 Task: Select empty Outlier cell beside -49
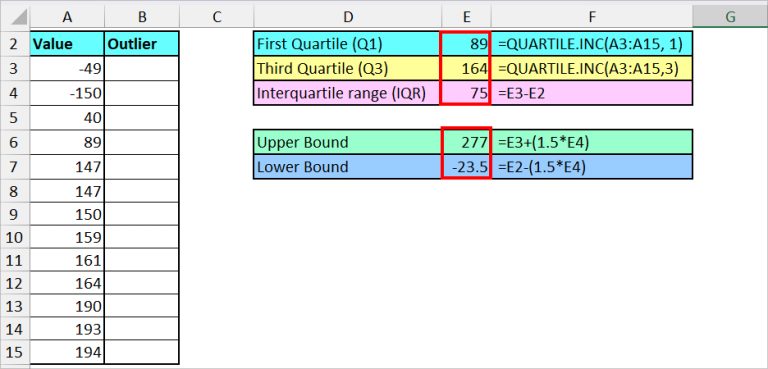pos(142,69)
